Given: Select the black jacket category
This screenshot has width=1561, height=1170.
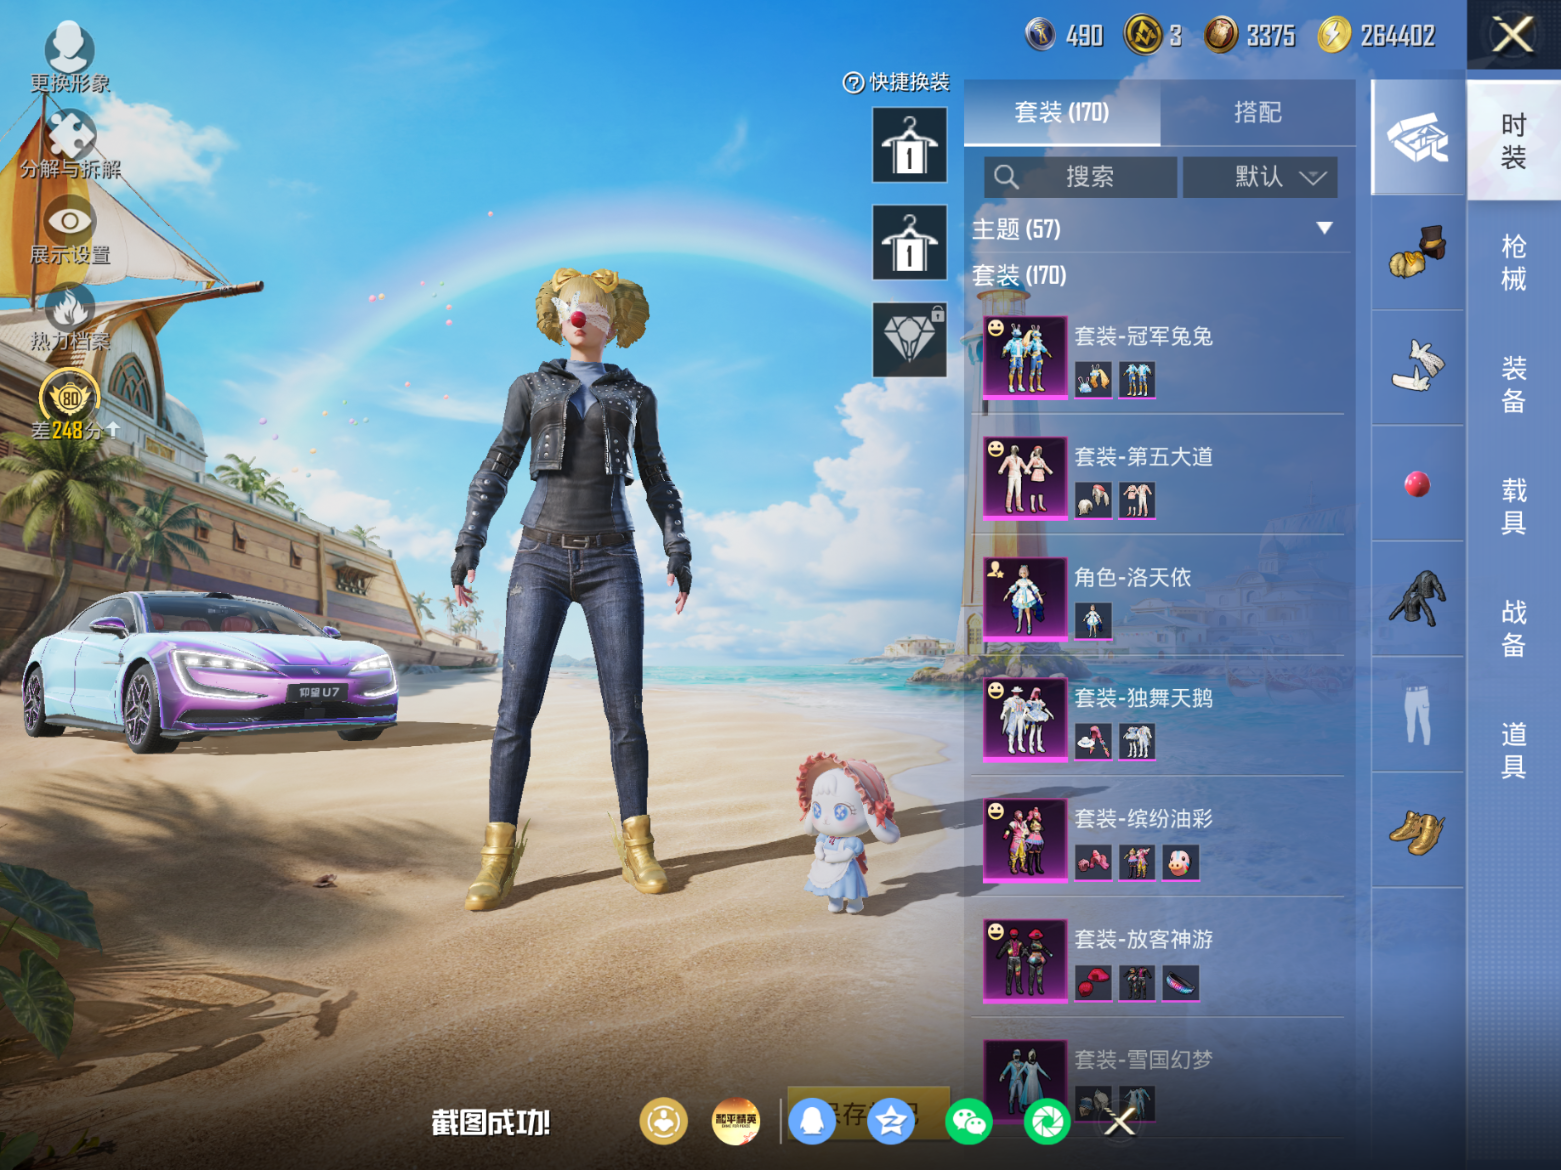Looking at the screenshot, I should pyautogui.click(x=1417, y=599).
